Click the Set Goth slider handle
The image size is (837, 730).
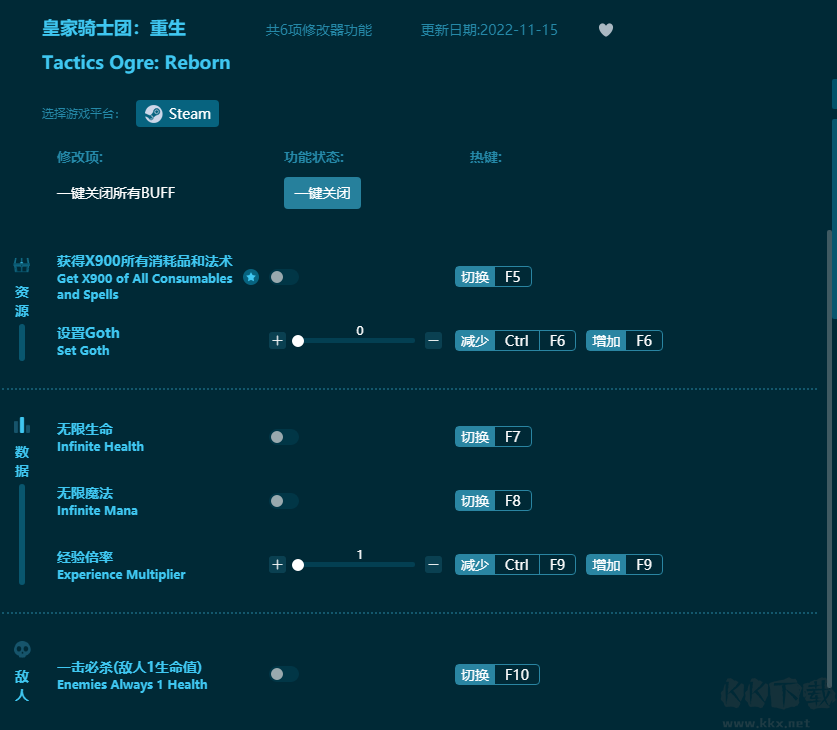point(298,341)
